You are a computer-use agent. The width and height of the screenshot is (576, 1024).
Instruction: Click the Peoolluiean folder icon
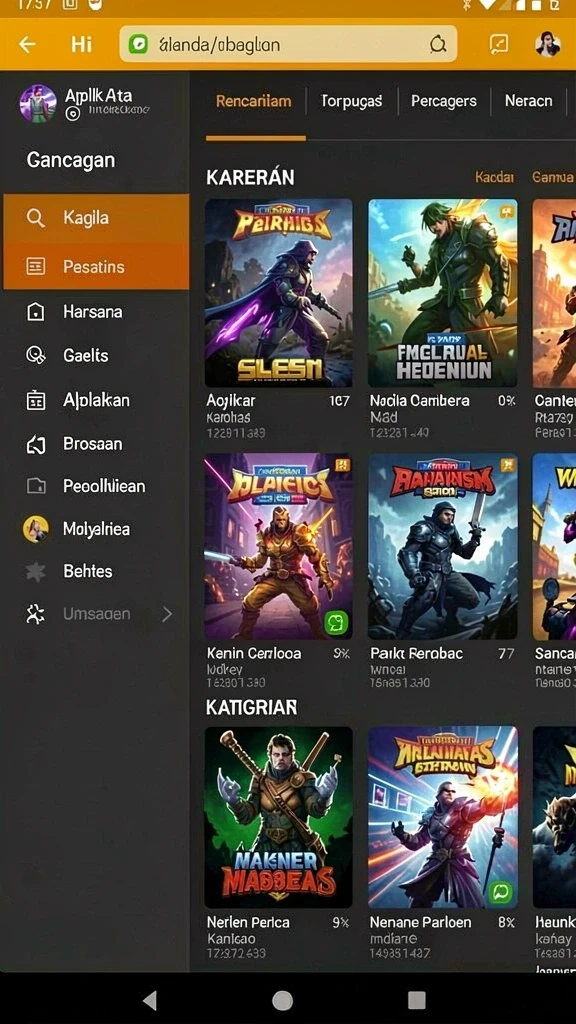click(x=35, y=486)
